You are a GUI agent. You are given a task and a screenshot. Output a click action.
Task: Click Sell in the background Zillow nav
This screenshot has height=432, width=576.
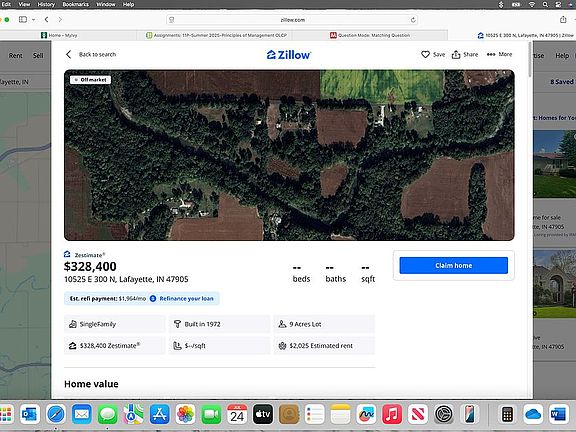pyautogui.click(x=38, y=55)
